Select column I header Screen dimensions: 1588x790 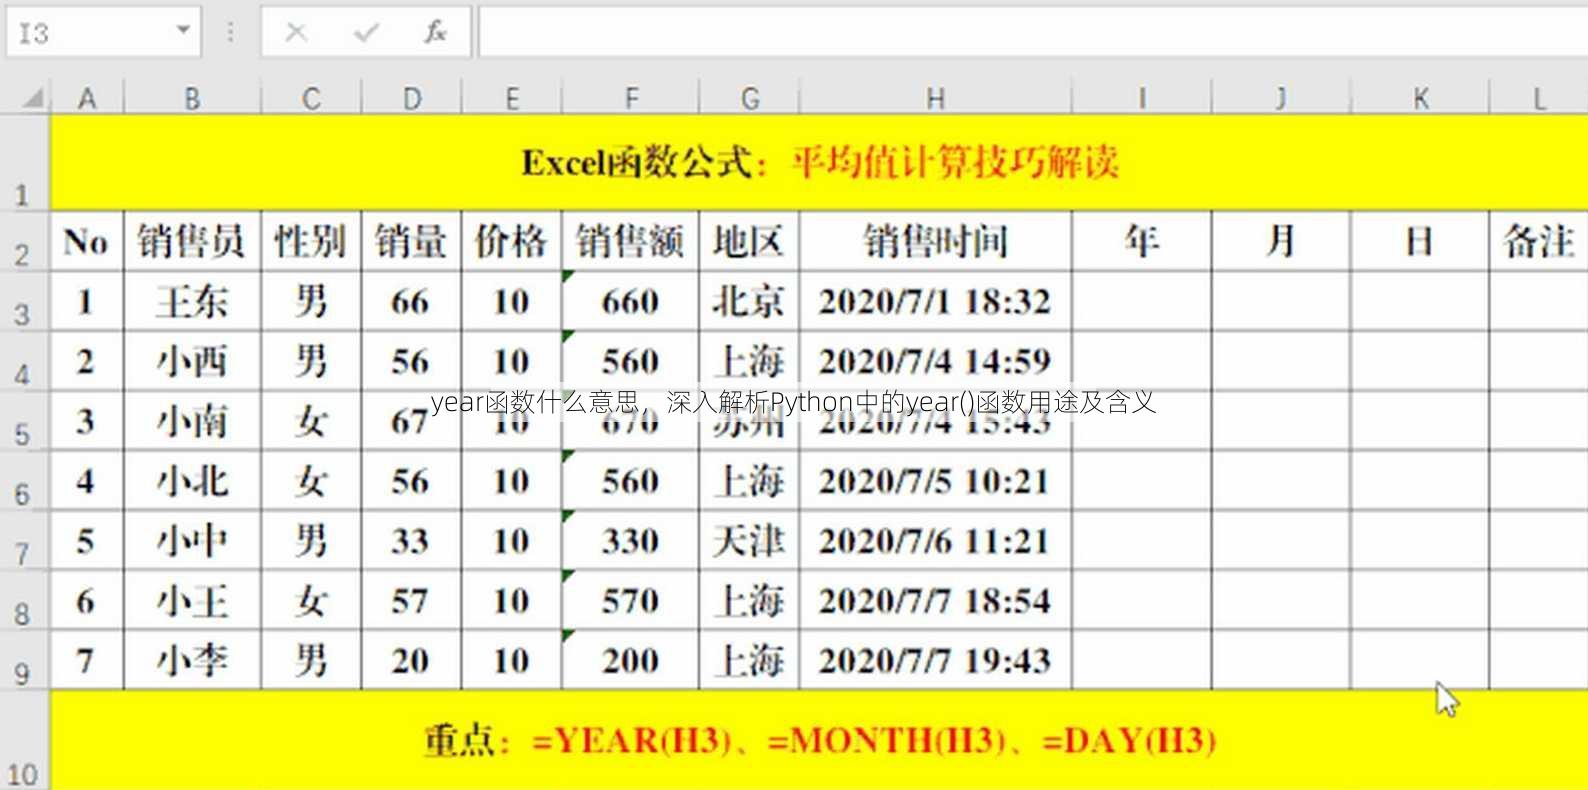coord(1141,98)
